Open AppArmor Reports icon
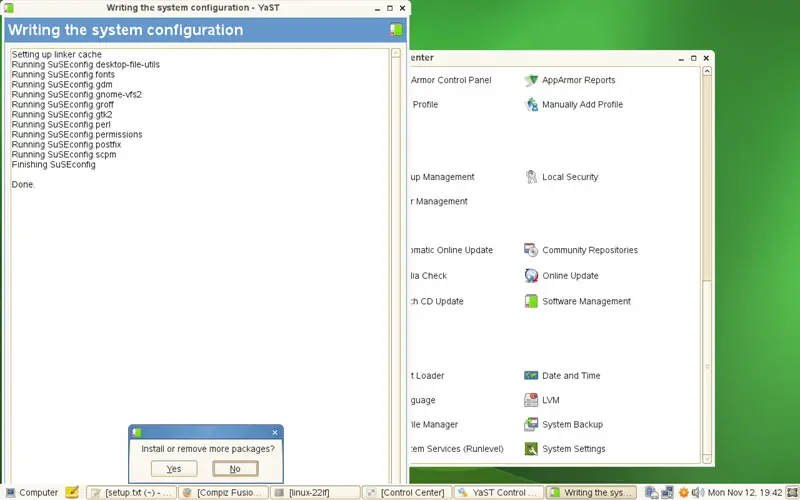The height and width of the screenshot is (500, 800). pyautogui.click(x=531, y=80)
